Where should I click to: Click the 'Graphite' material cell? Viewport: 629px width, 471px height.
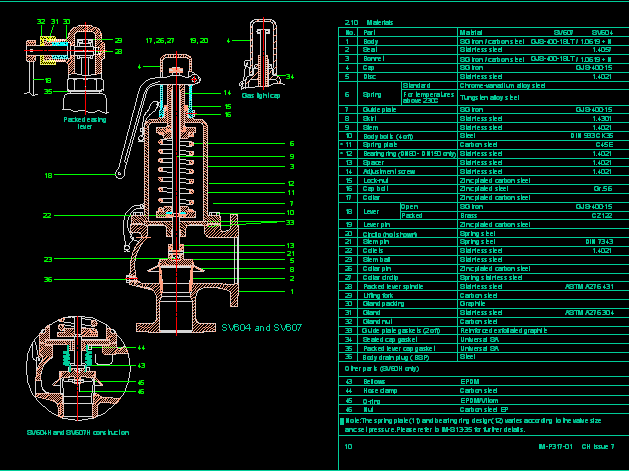click(472, 304)
